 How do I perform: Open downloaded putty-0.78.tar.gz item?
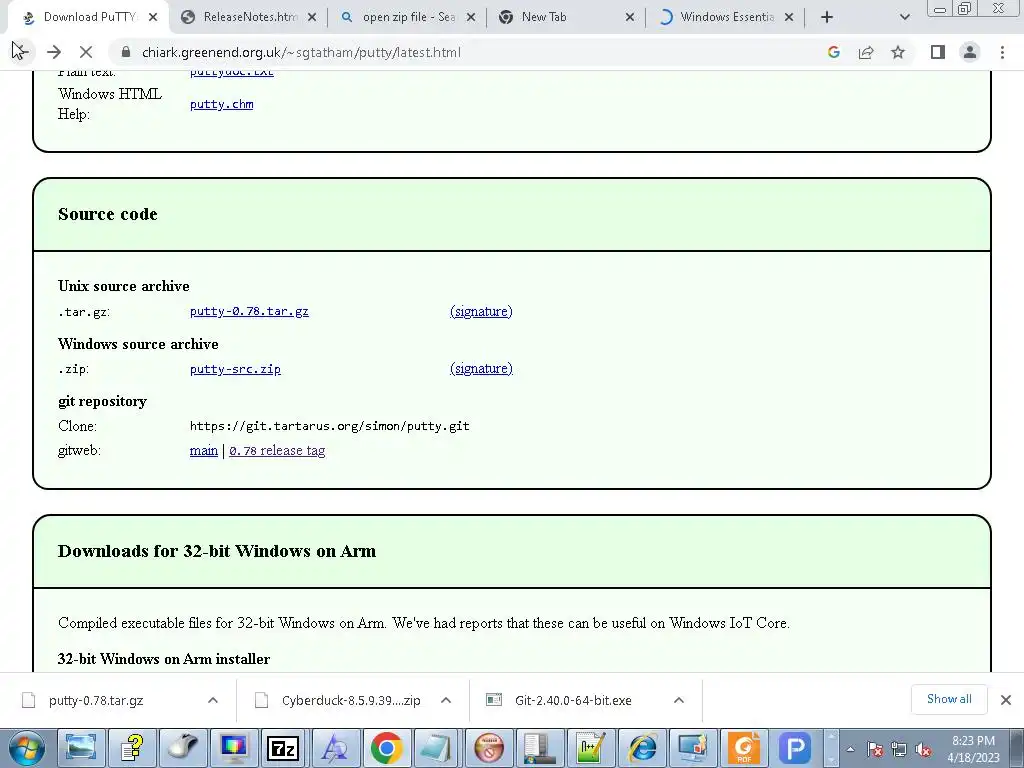pyautogui.click(x=96, y=701)
